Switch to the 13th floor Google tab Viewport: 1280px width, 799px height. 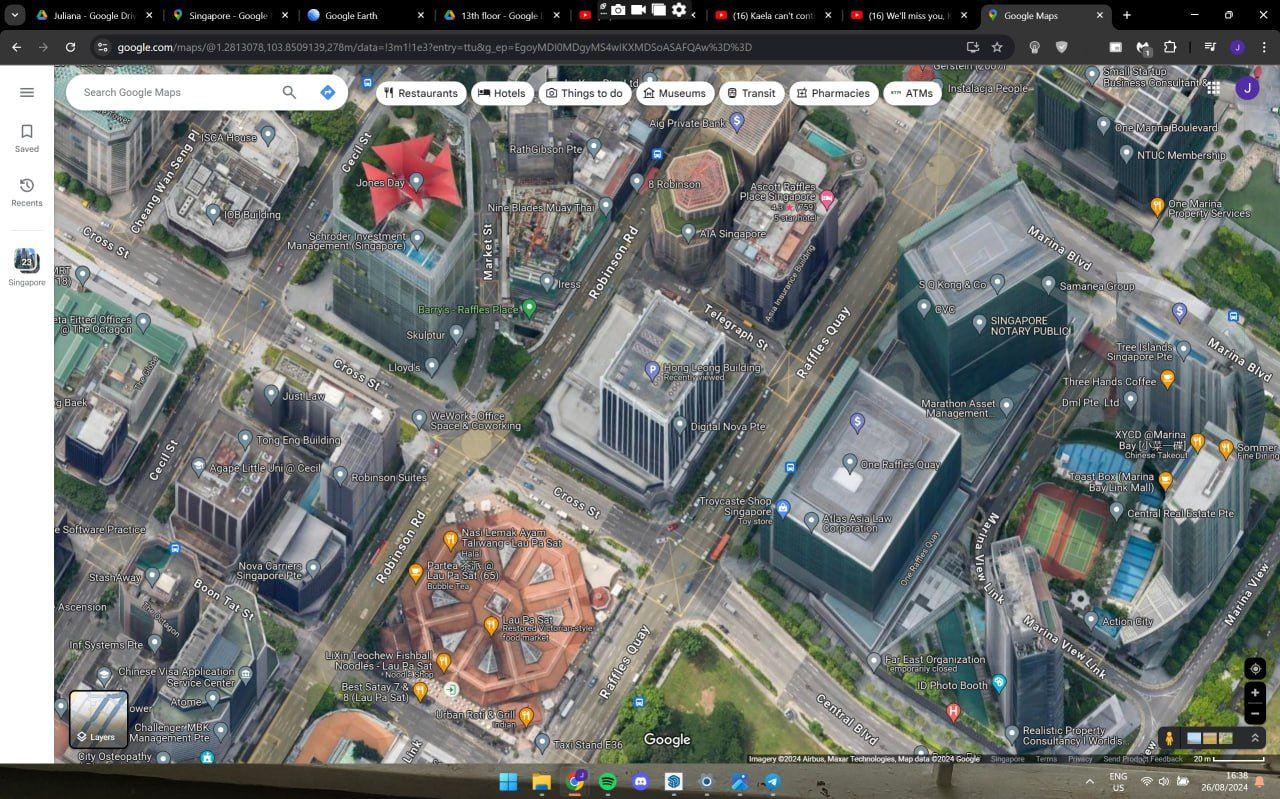(x=502, y=15)
